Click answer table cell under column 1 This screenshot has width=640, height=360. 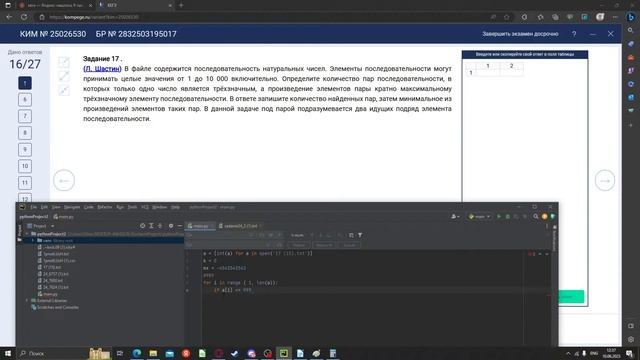[488, 73]
